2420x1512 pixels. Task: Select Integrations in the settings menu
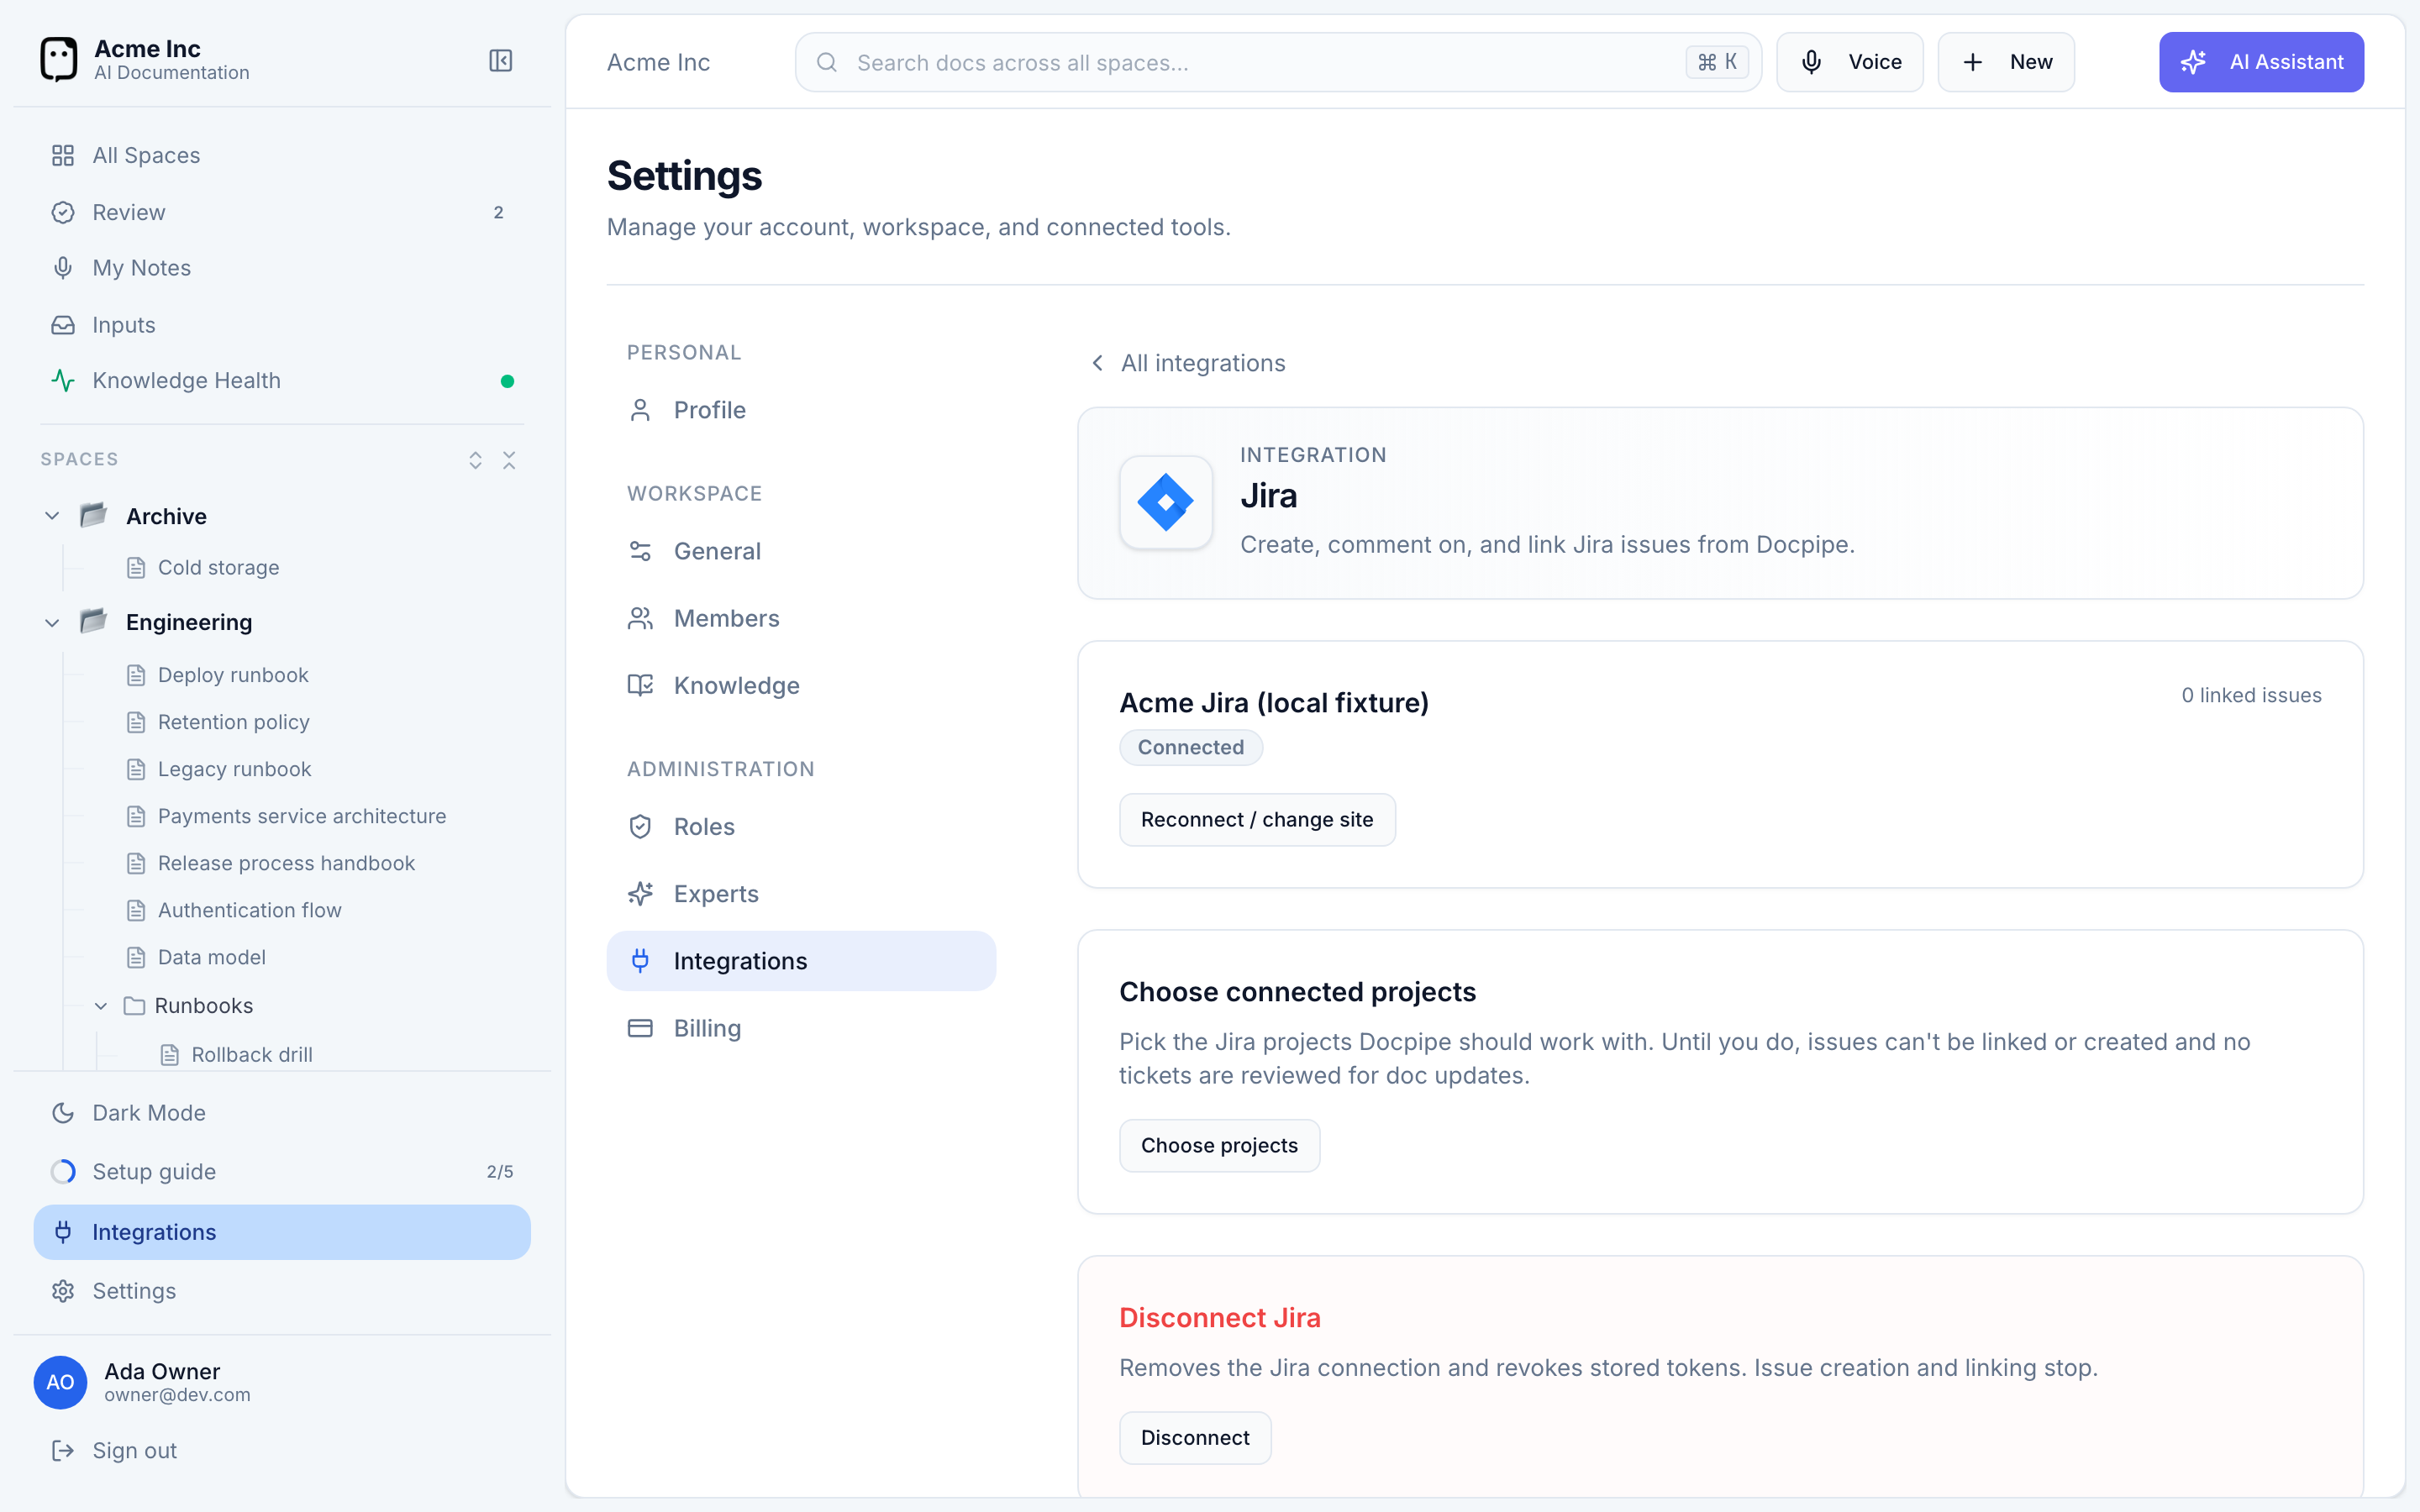click(x=801, y=961)
